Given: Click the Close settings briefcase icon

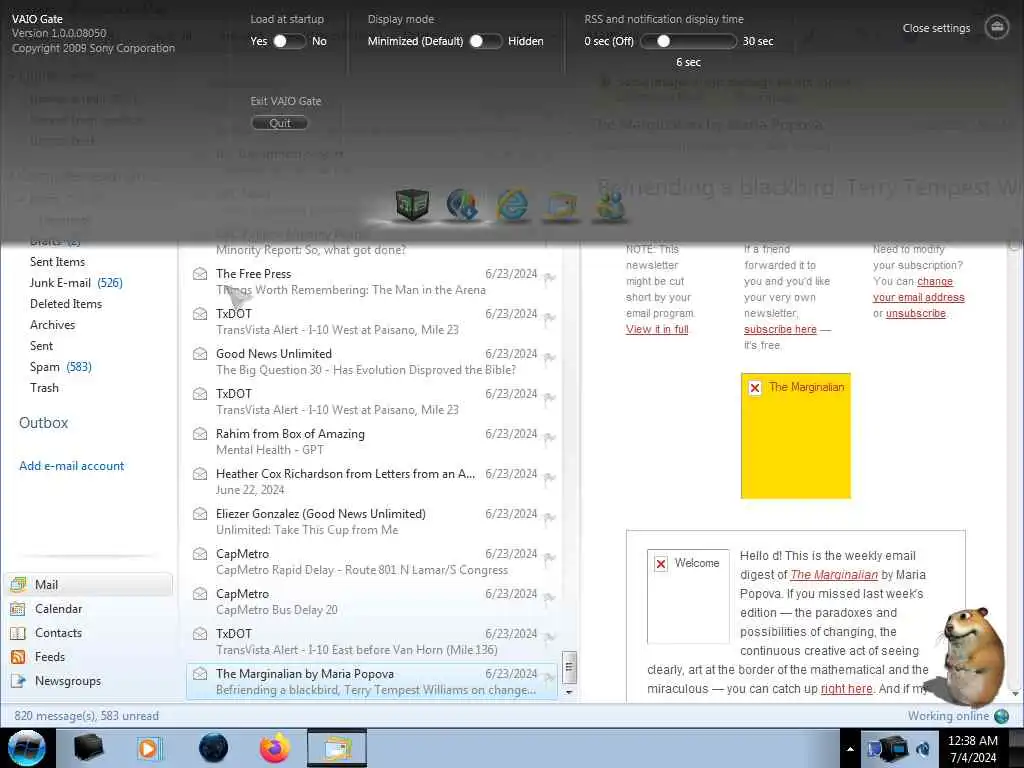Looking at the screenshot, I should click(997, 27).
